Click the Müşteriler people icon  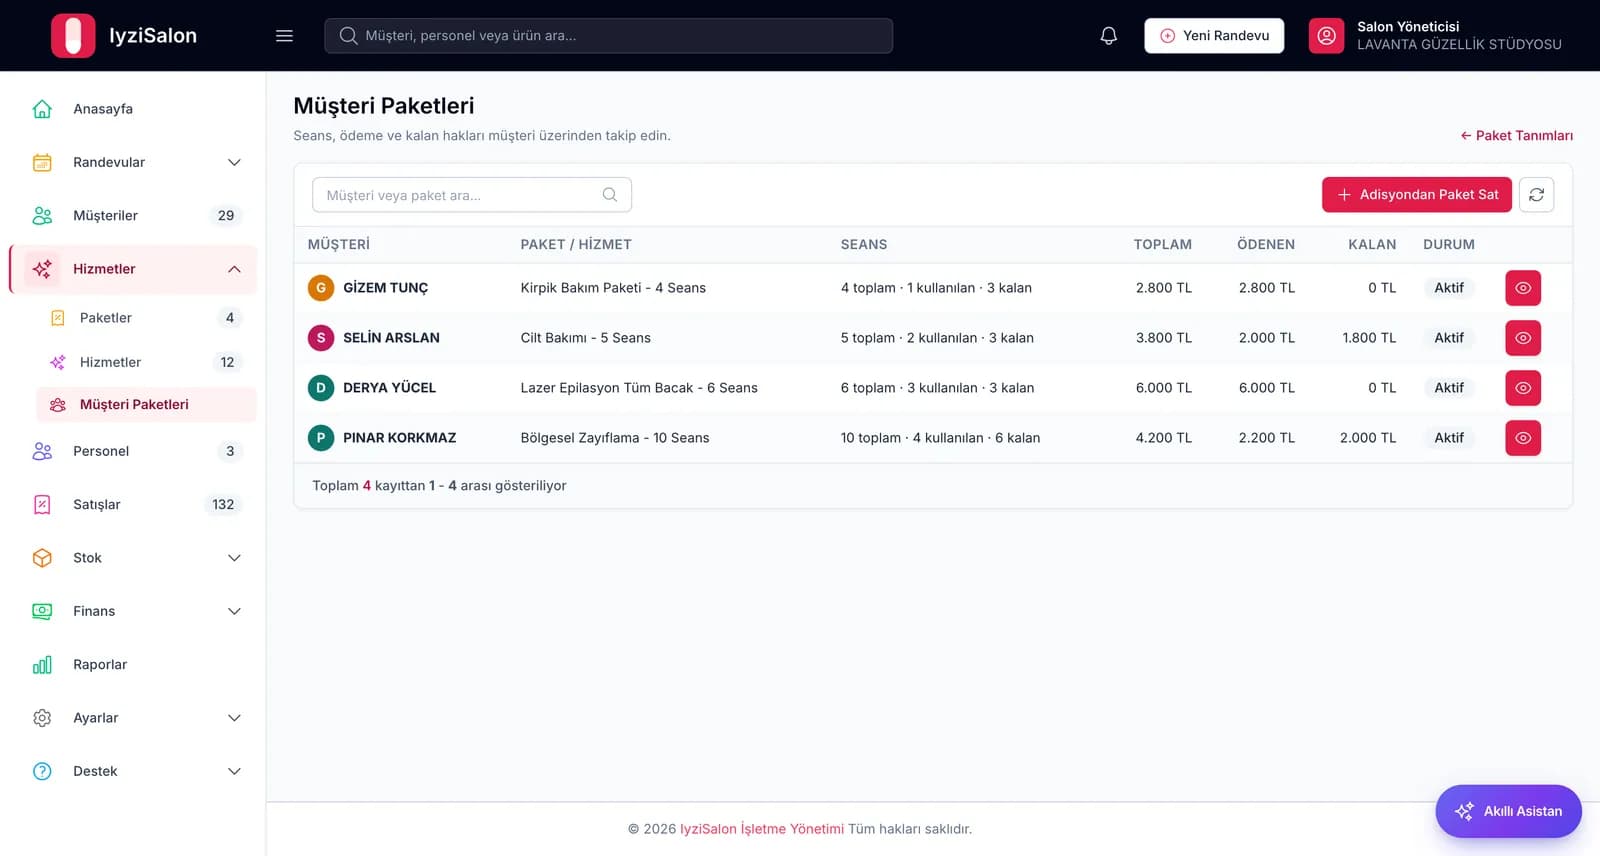click(x=42, y=216)
